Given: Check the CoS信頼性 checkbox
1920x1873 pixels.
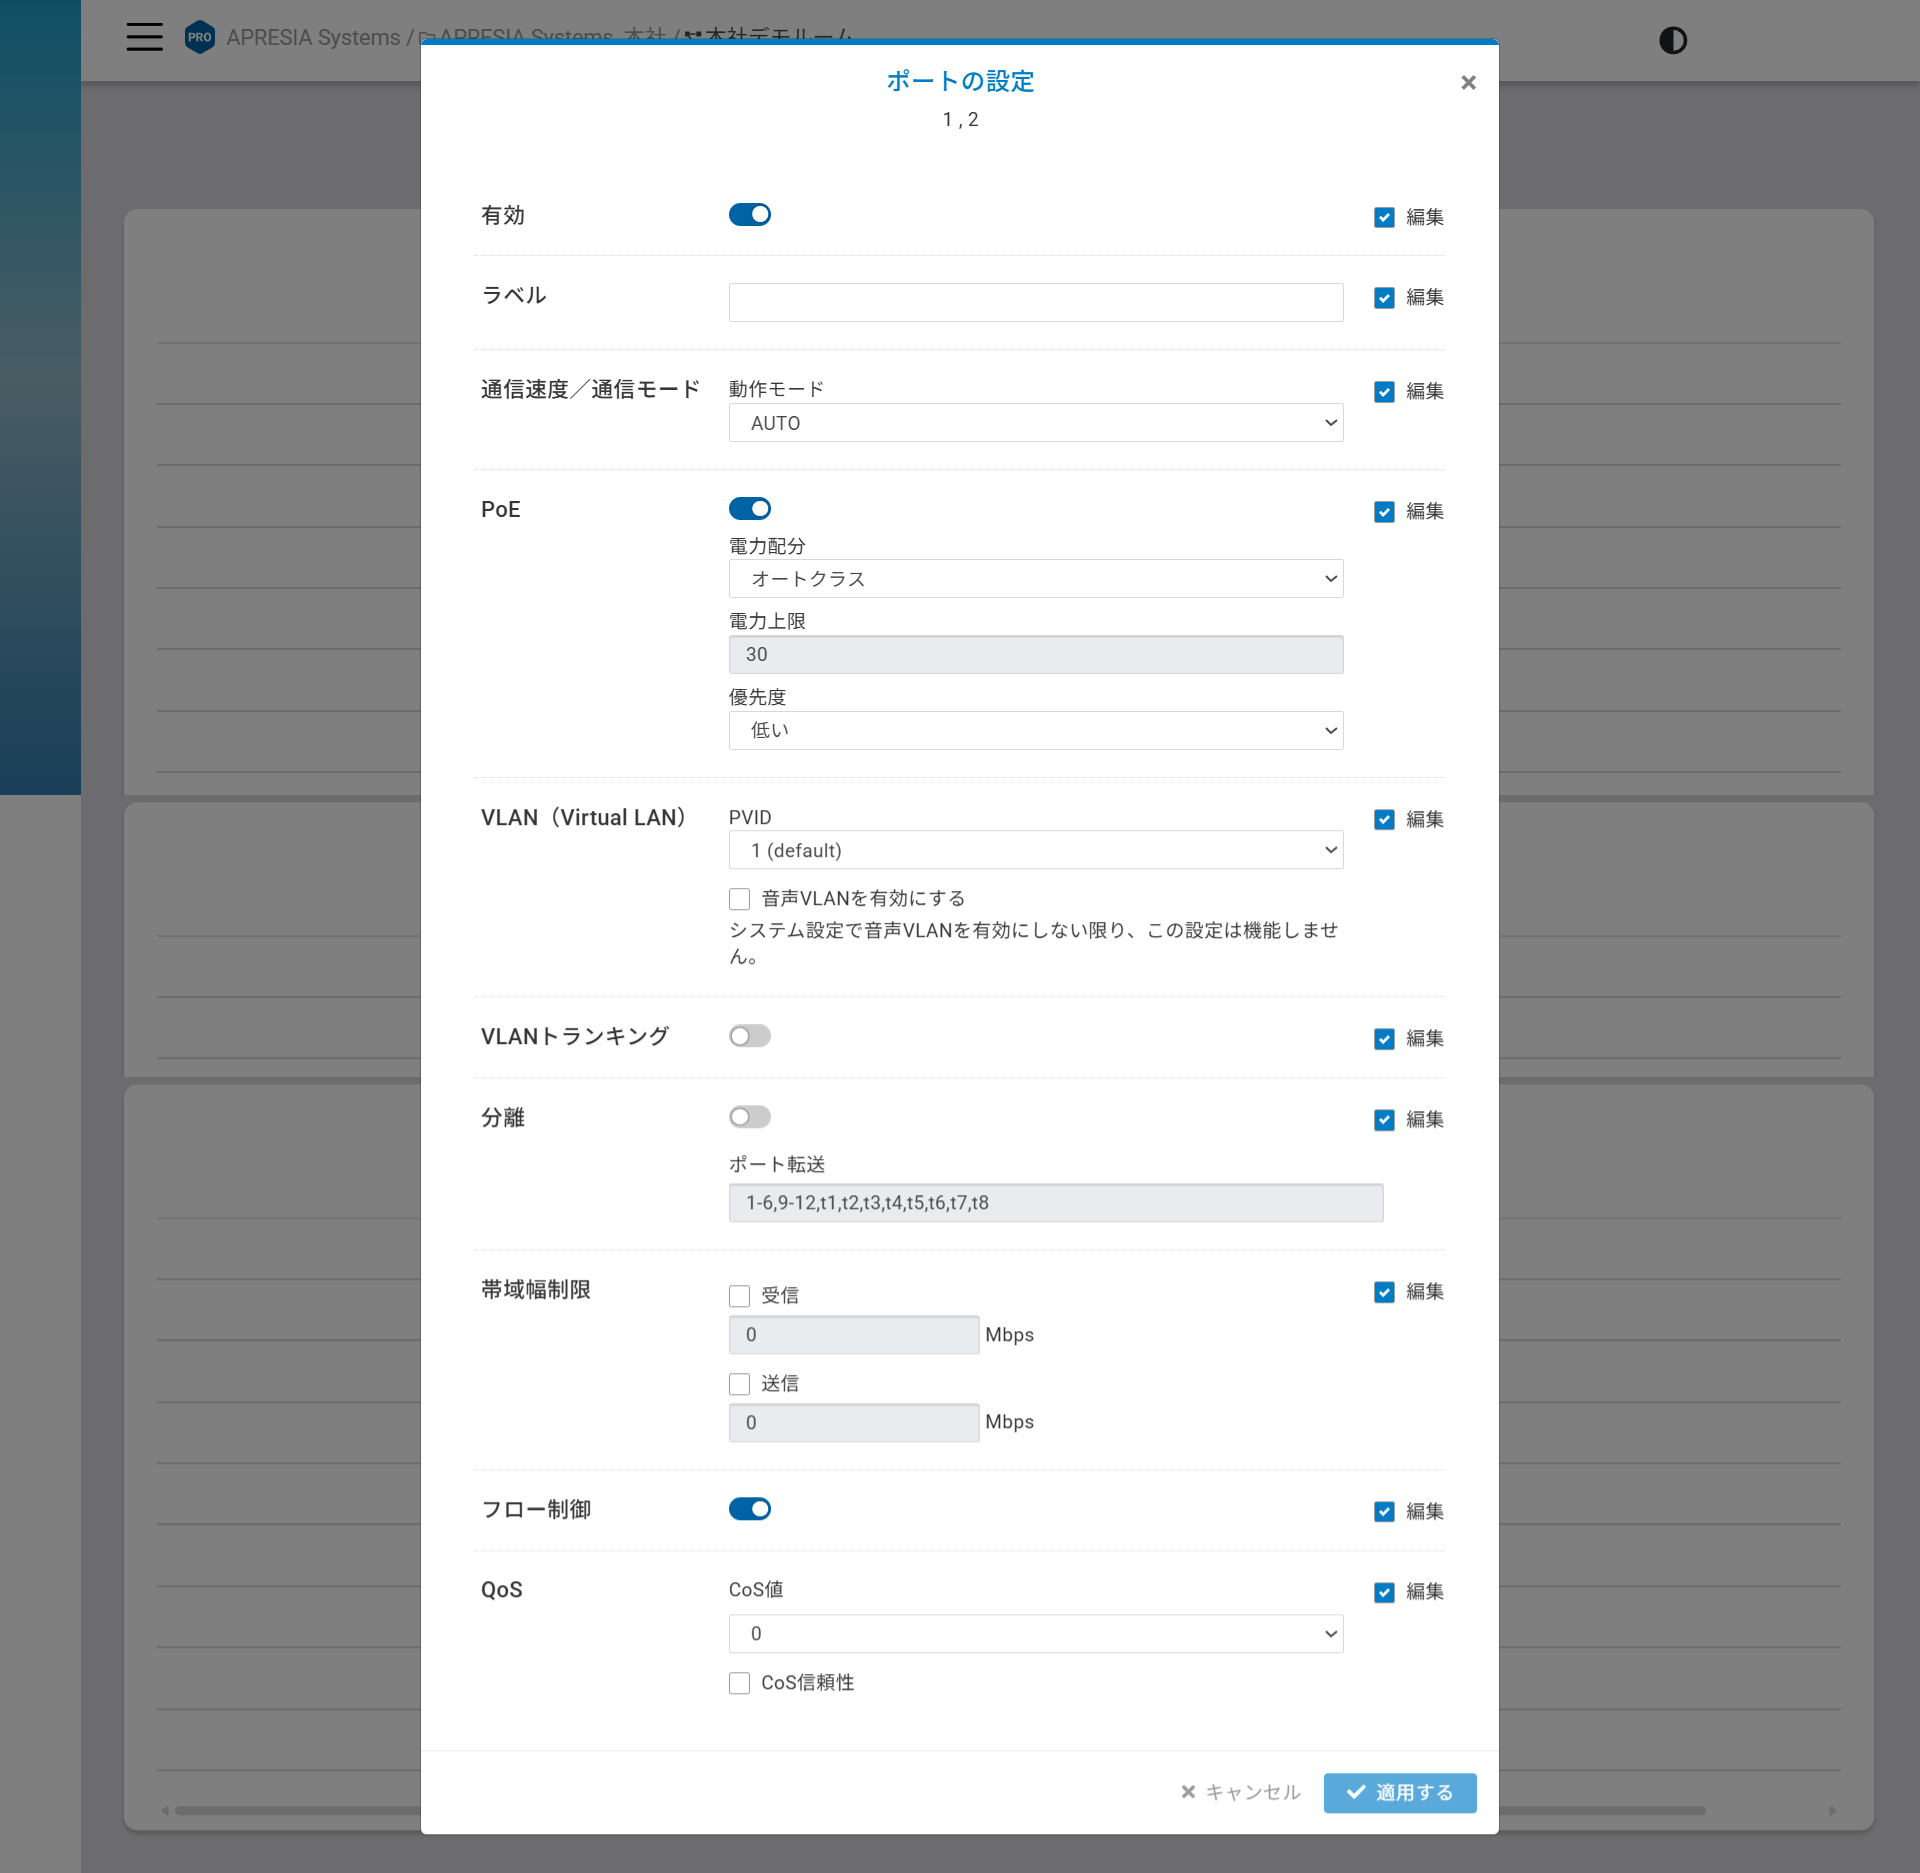Looking at the screenshot, I should pyautogui.click(x=739, y=1683).
